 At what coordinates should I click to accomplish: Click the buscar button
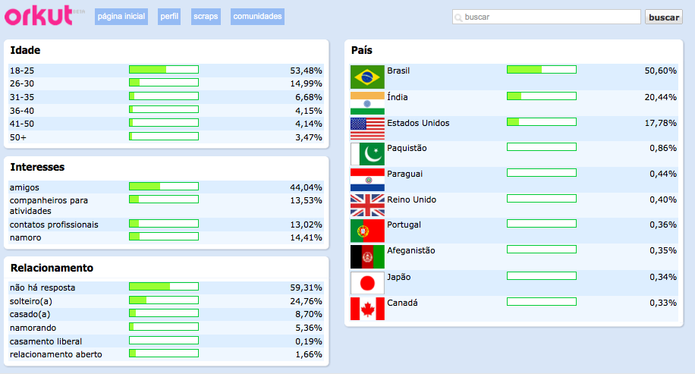pyautogui.click(x=664, y=17)
